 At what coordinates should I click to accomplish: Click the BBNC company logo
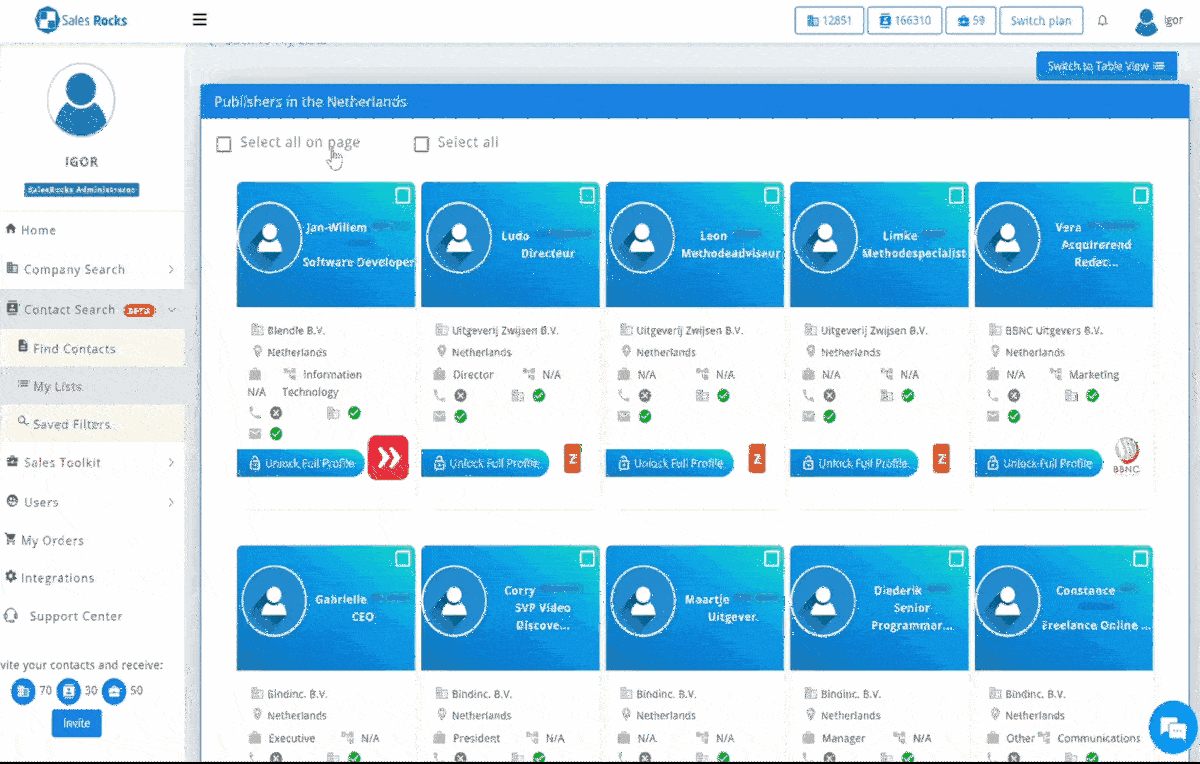[x=1127, y=458]
